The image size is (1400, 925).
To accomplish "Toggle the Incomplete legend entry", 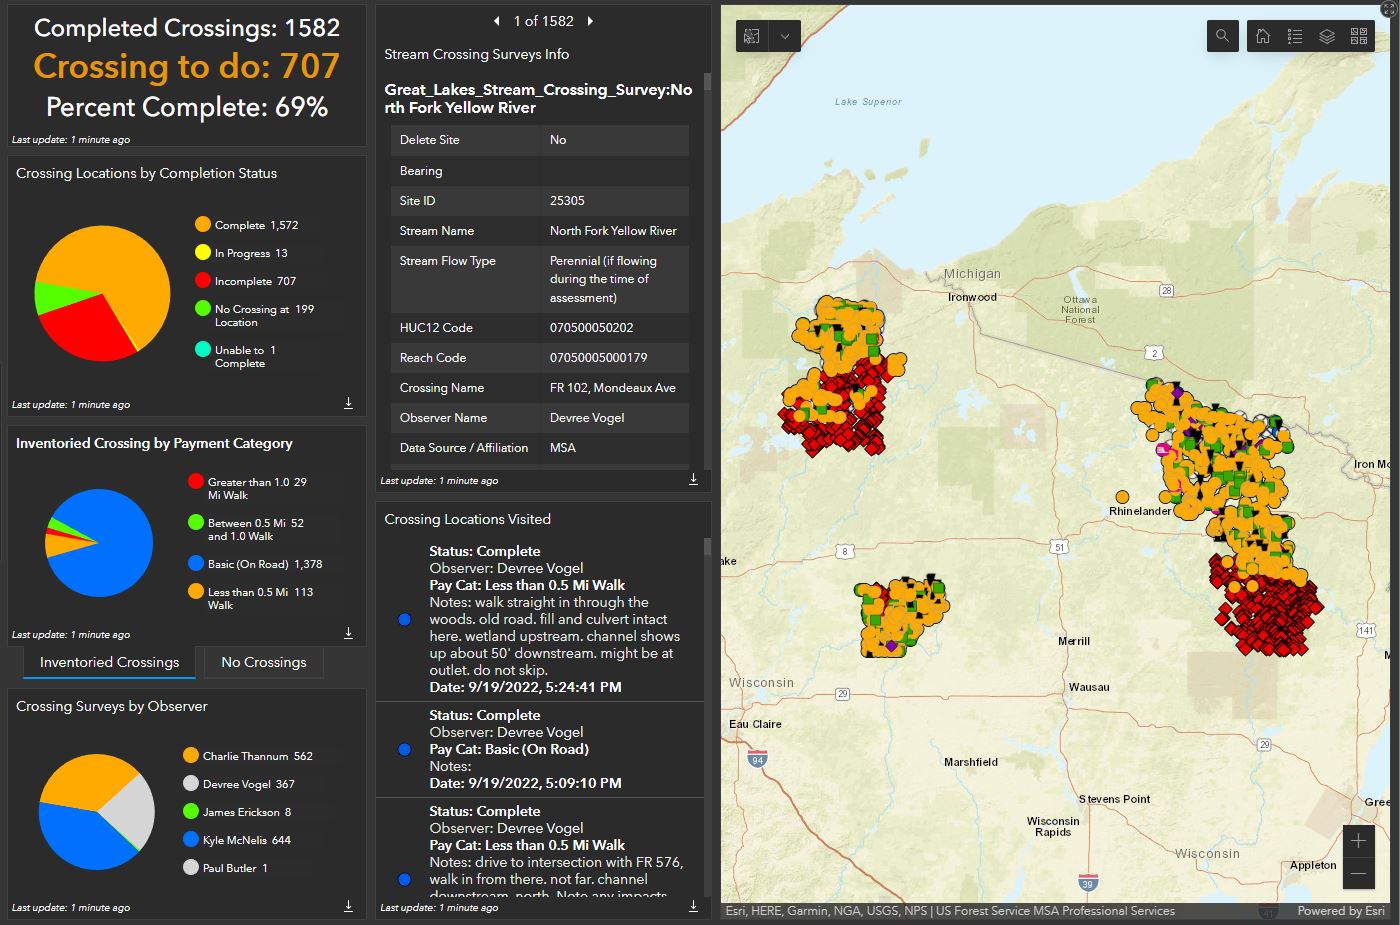I will coord(254,281).
